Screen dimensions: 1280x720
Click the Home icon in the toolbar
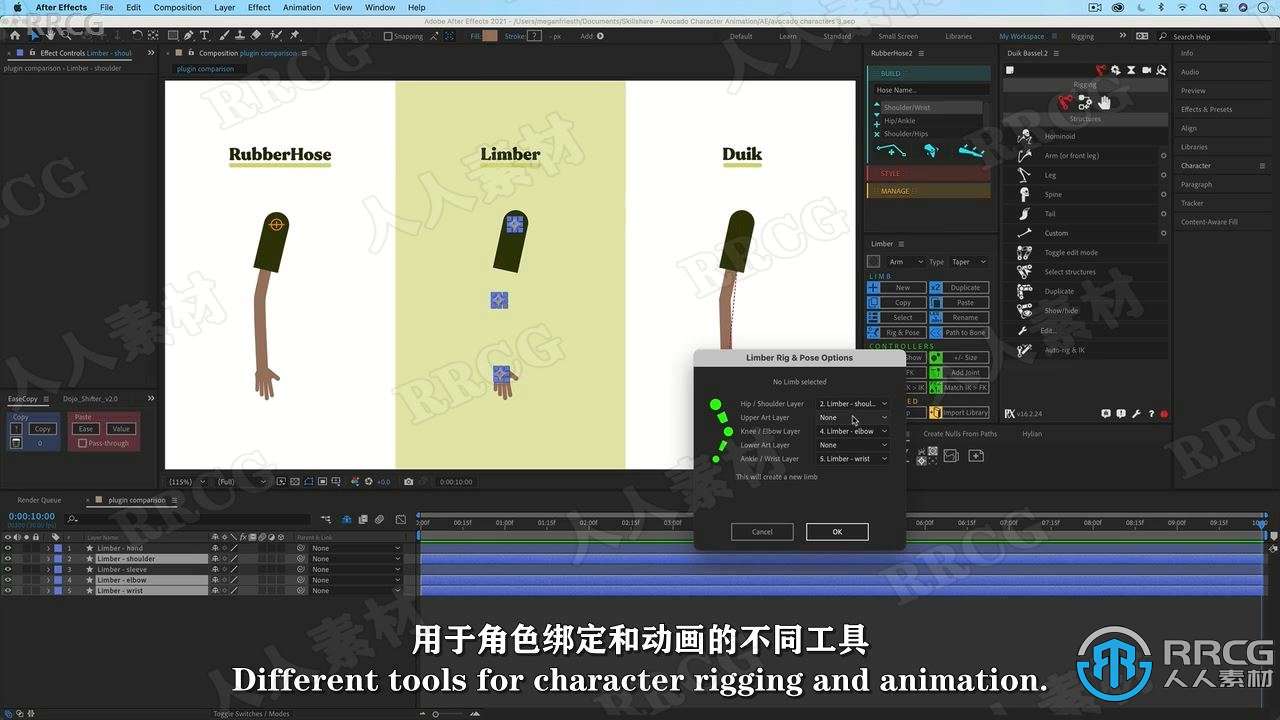(x=15, y=35)
